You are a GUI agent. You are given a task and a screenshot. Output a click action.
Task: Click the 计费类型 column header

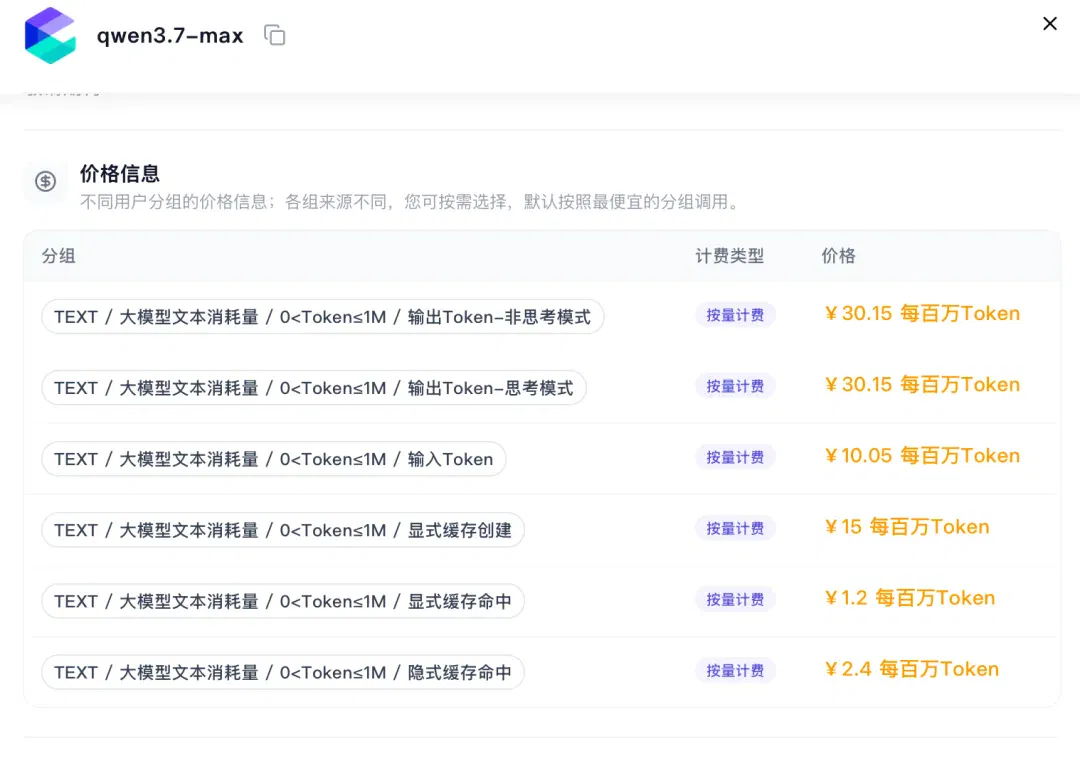[729, 256]
